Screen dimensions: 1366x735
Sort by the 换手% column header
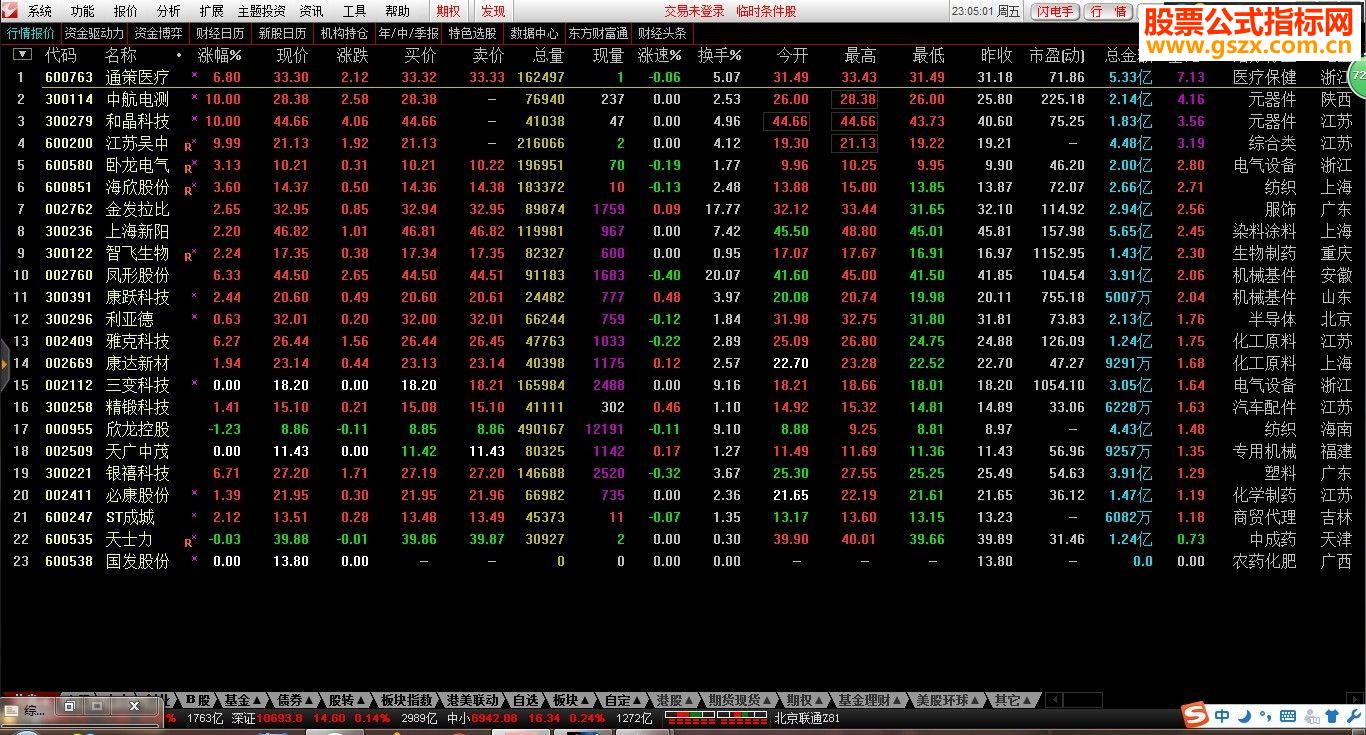pos(720,55)
